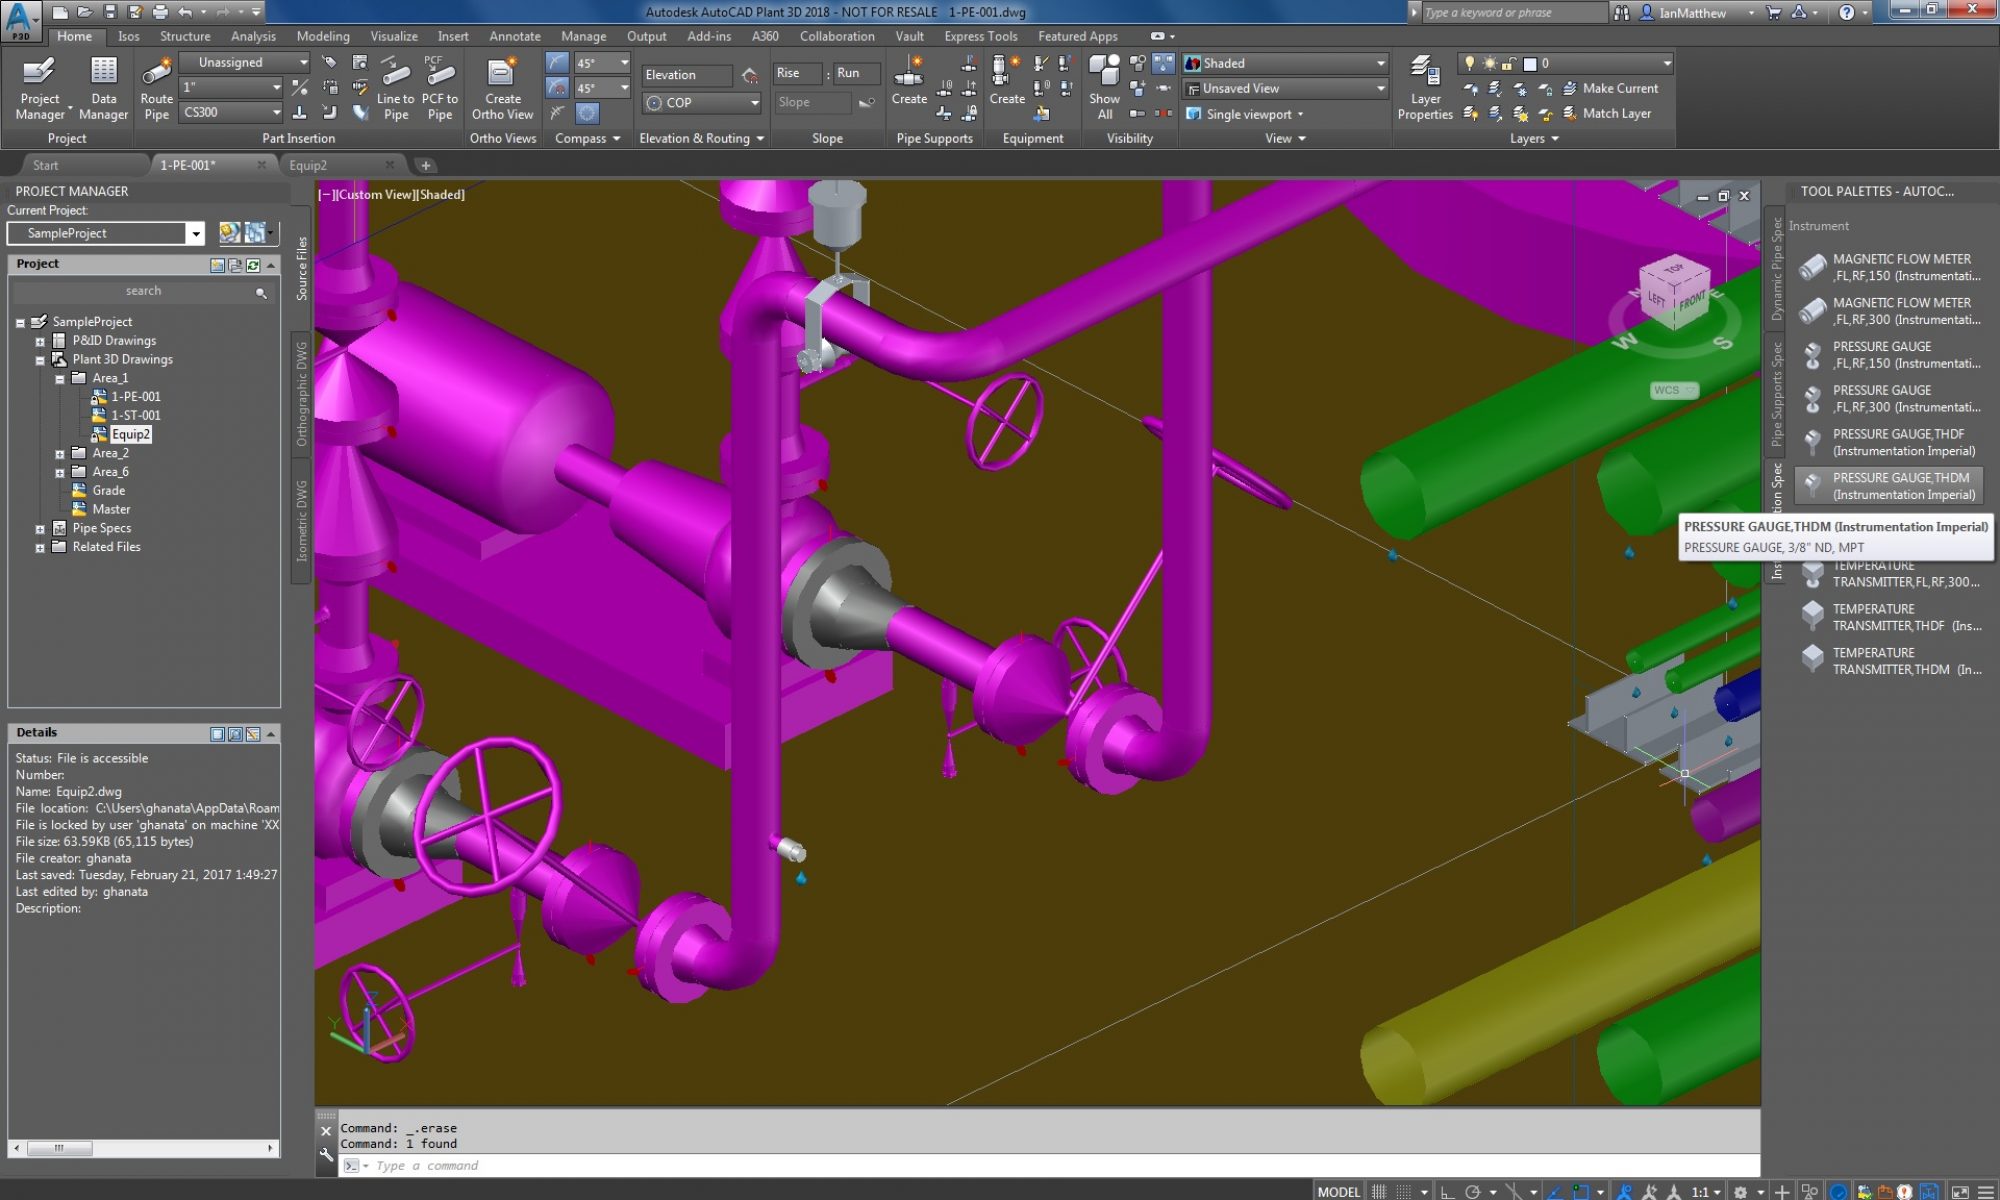The width and height of the screenshot is (2000, 1200).
Task: Open the Shaded visual style dropdown
Action: tap(1285, 63)
